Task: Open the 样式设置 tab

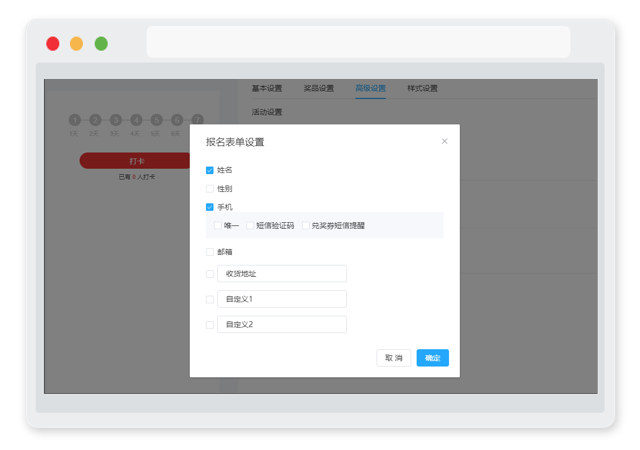Action: pyautogui.click(x=422, y=88)
